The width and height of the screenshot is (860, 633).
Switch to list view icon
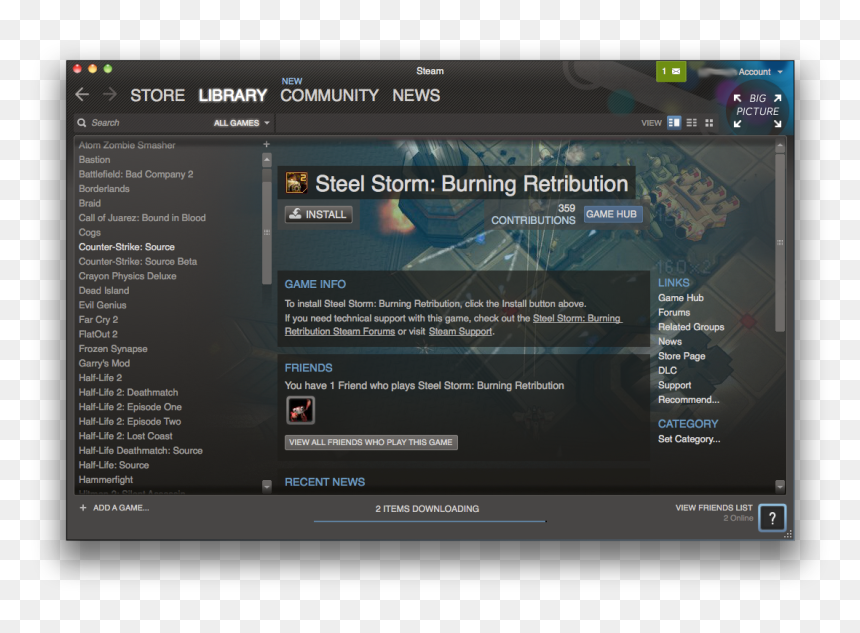tap(692, 123)
